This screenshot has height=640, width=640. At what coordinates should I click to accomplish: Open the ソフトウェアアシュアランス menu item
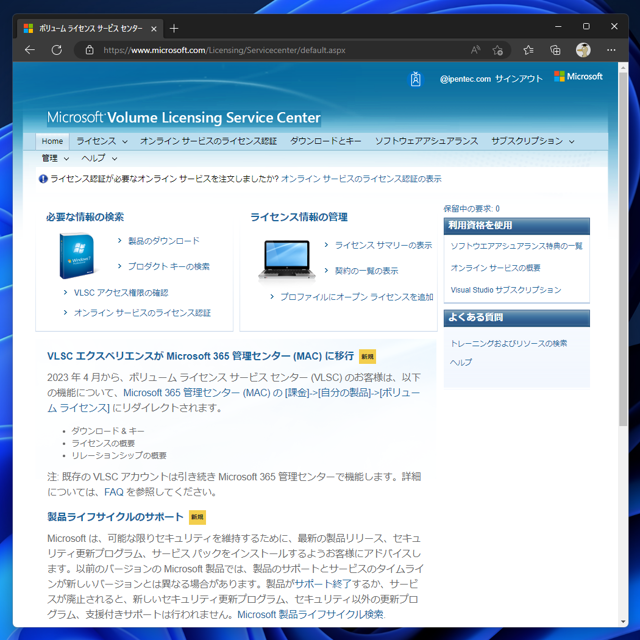427,141
